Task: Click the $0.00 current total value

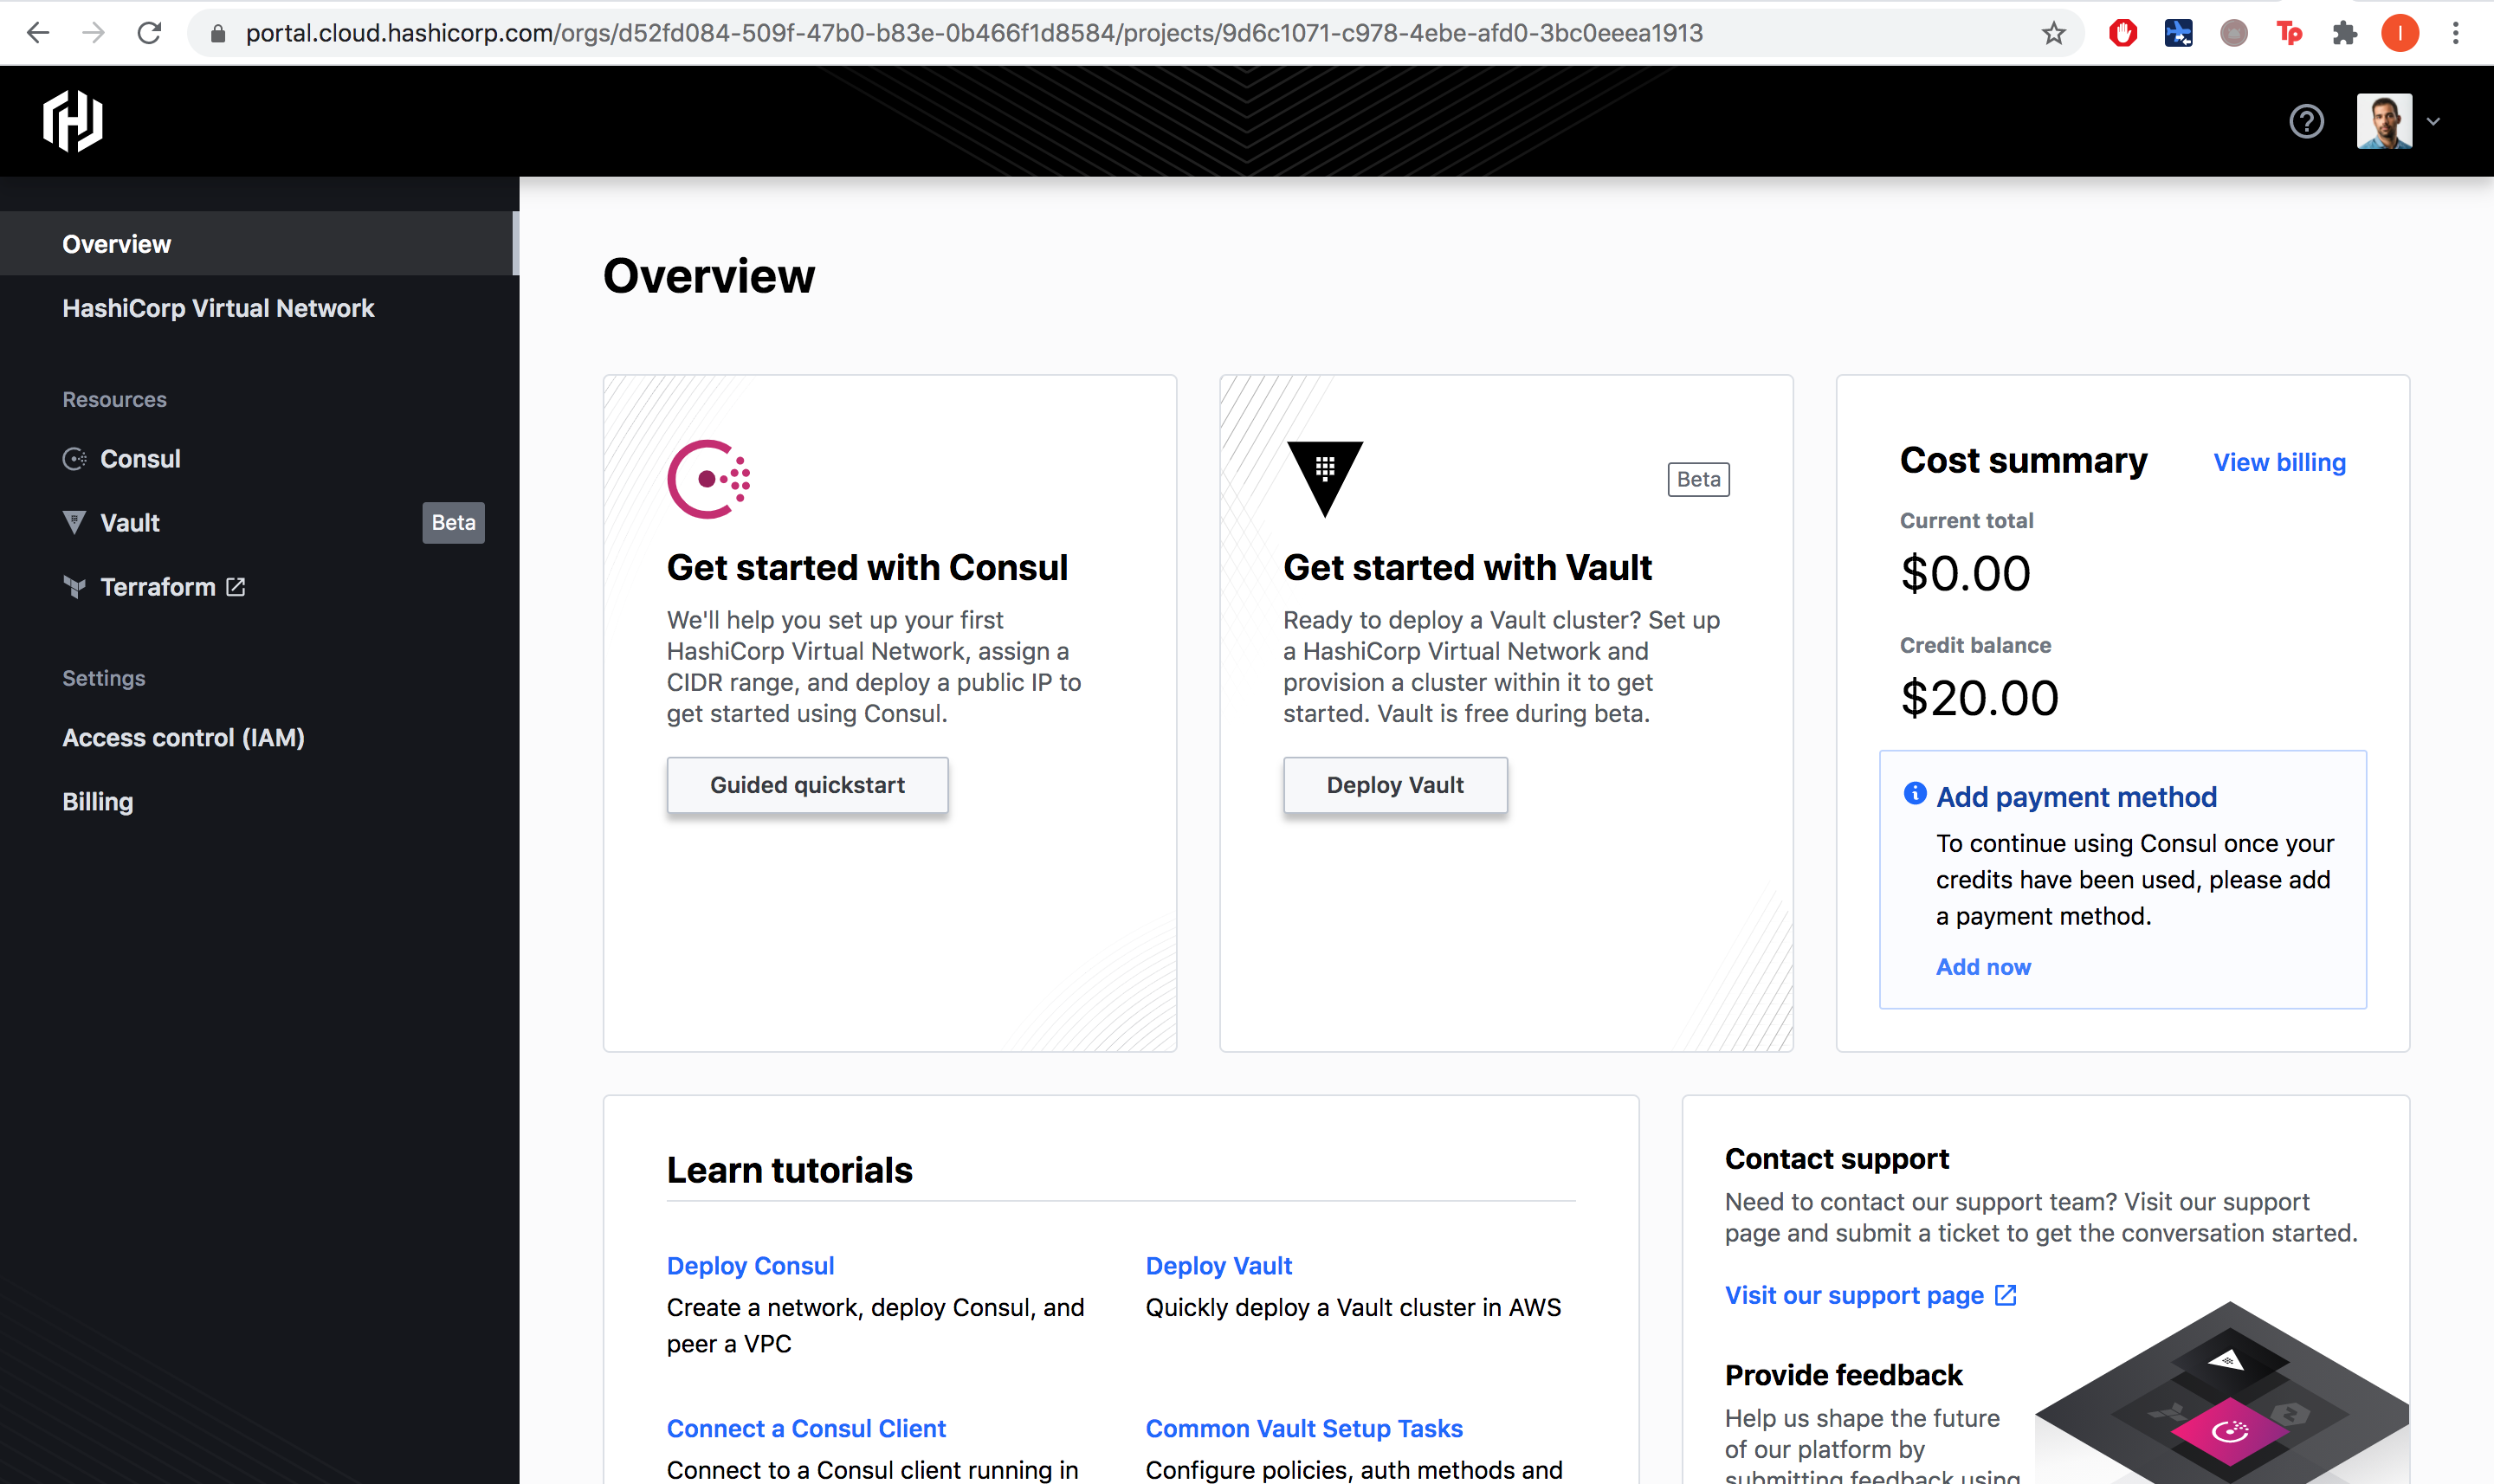Action: tap(1965, 574)
